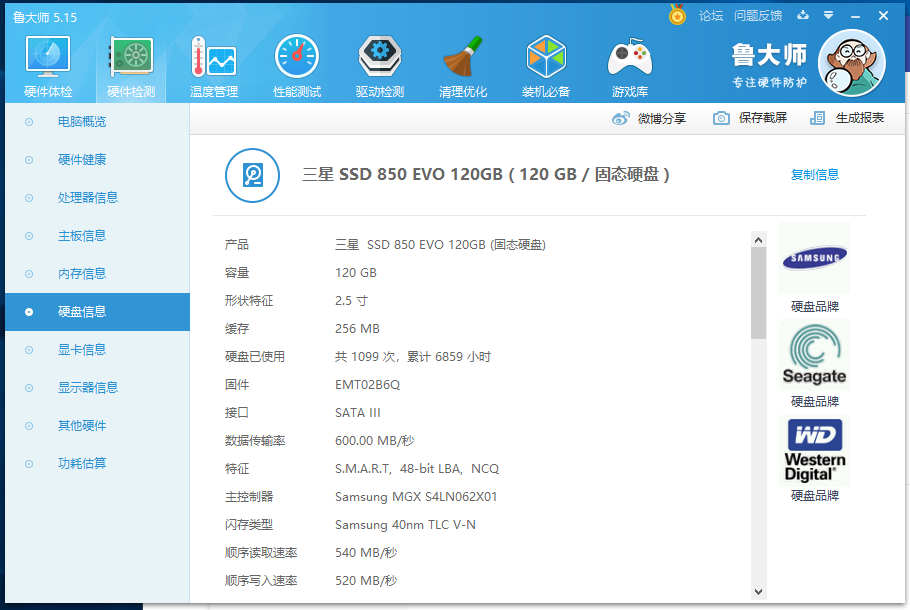Open 清理优化 broom cleanup icon
The image size is (910, 610).
(463, 56)
